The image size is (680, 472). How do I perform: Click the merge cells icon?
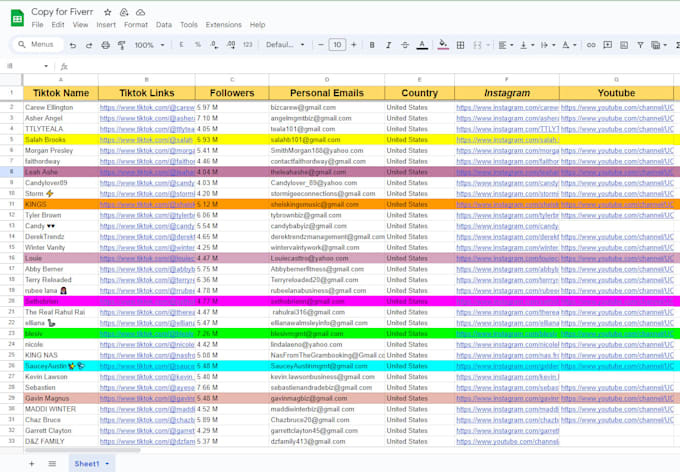pos(477,45)
